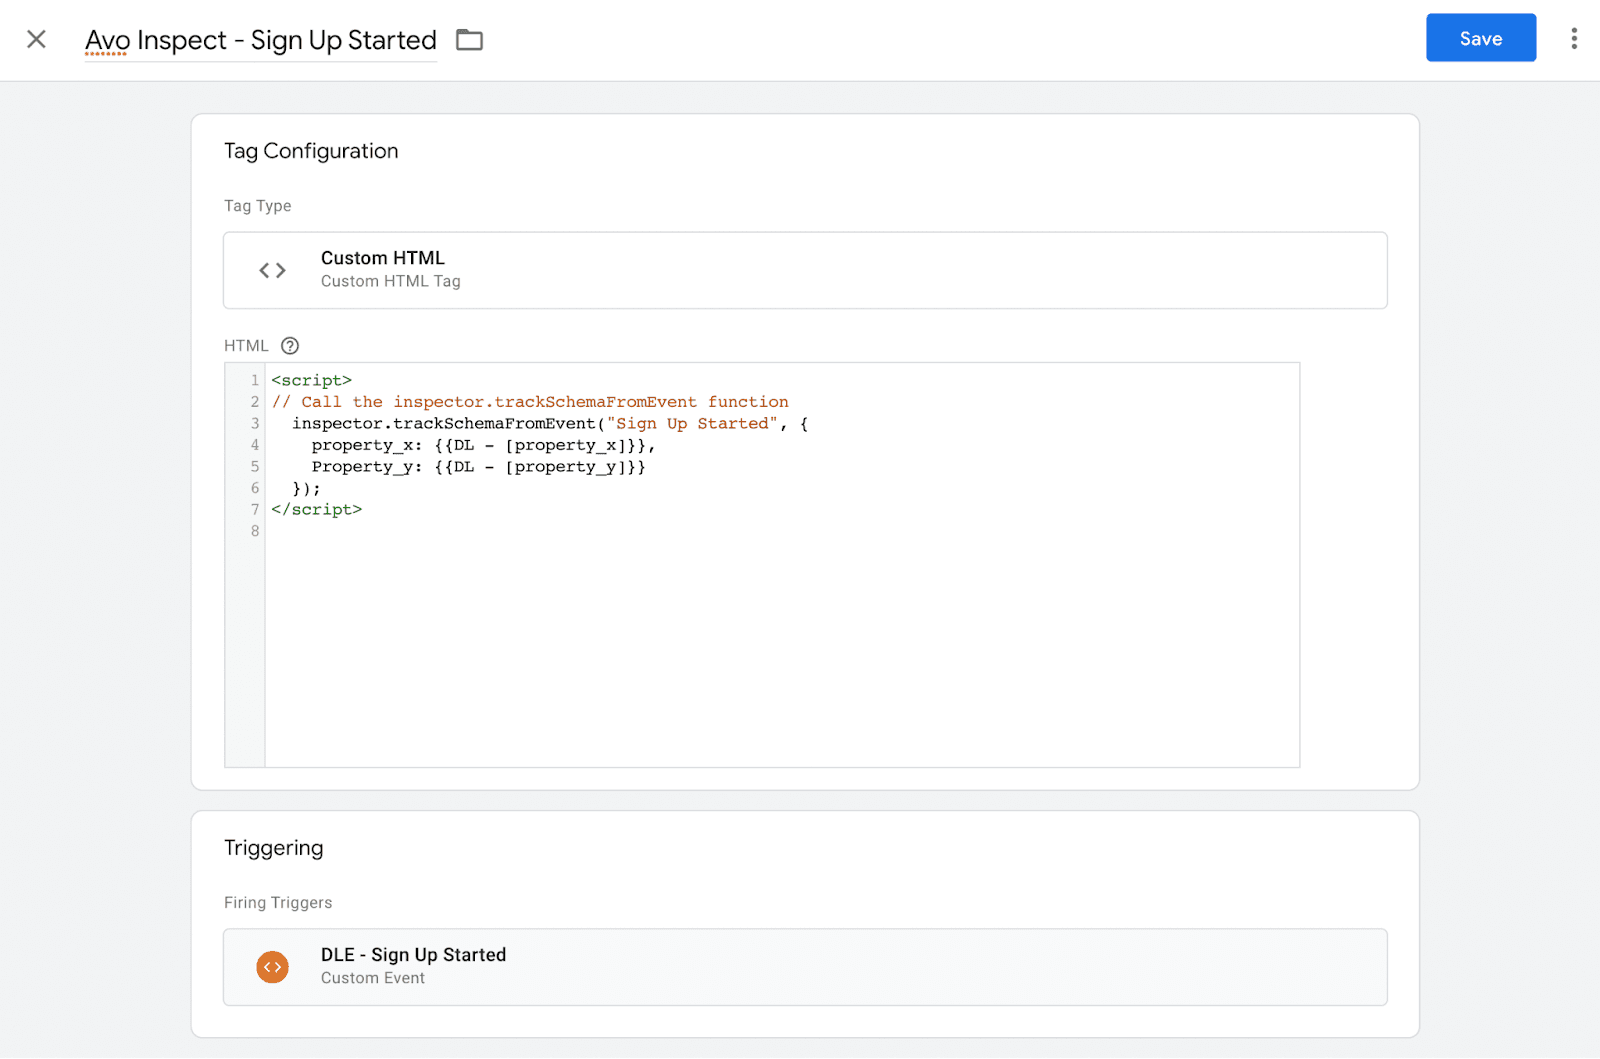Click the closing script tag on line 7
Viewport: 1600px width, 1059px height.
[x=316, y=509]
